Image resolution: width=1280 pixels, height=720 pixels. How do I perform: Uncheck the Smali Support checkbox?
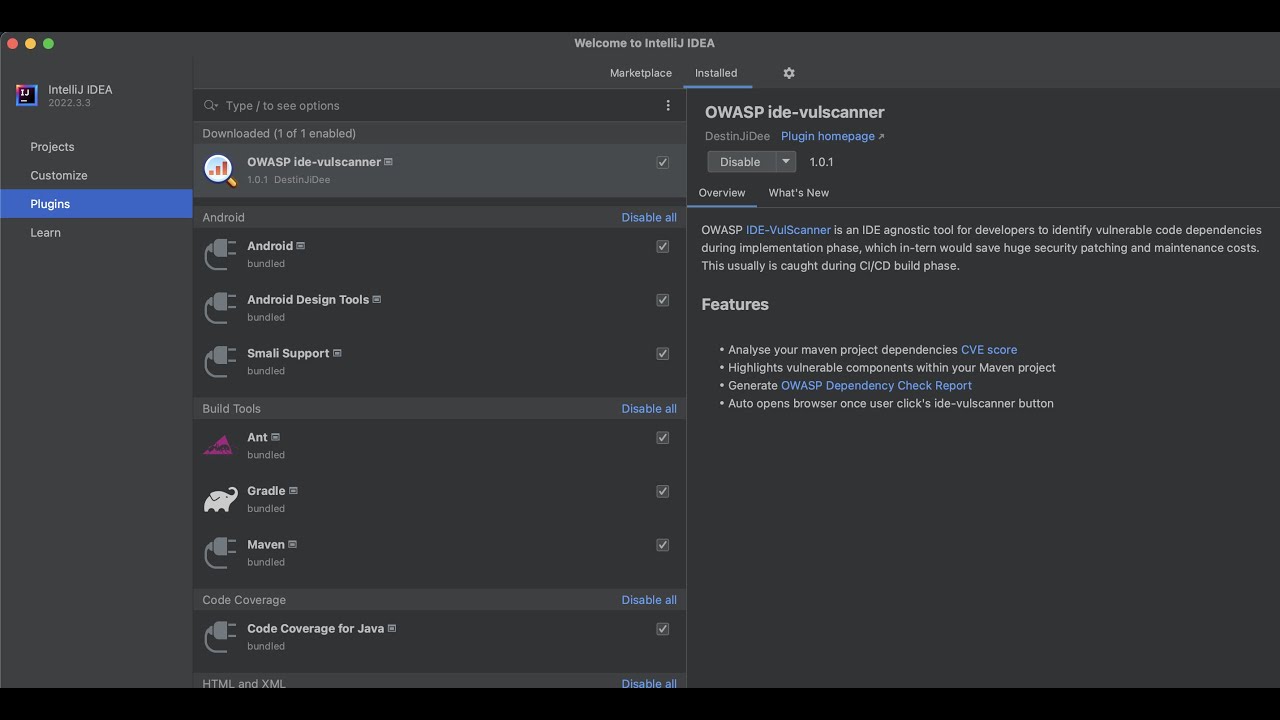click(x=662, y=354)
